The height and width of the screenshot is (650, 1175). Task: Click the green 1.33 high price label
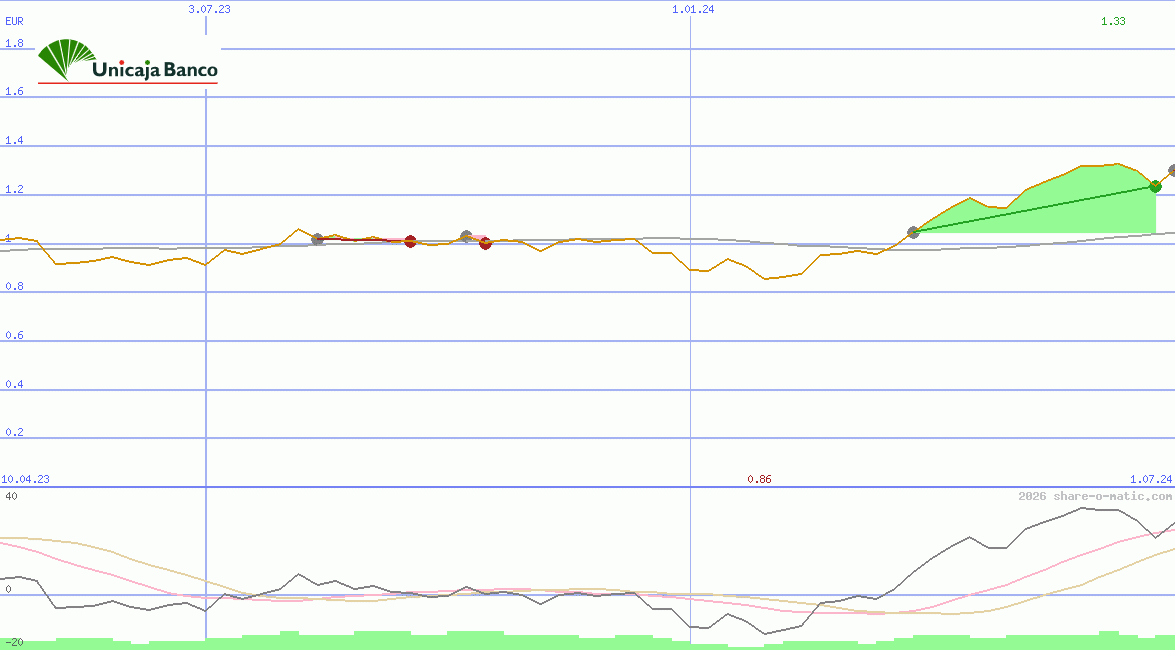(x=1113, y=21)
